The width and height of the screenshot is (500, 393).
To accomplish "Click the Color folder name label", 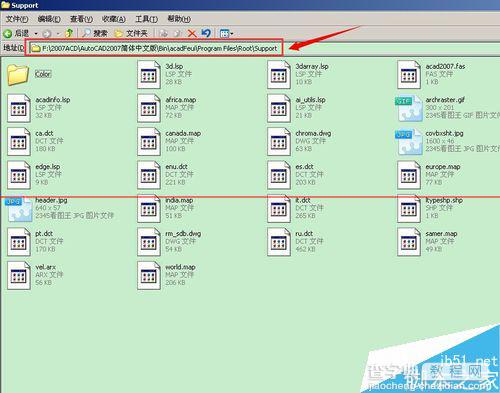I will [43, 74].
